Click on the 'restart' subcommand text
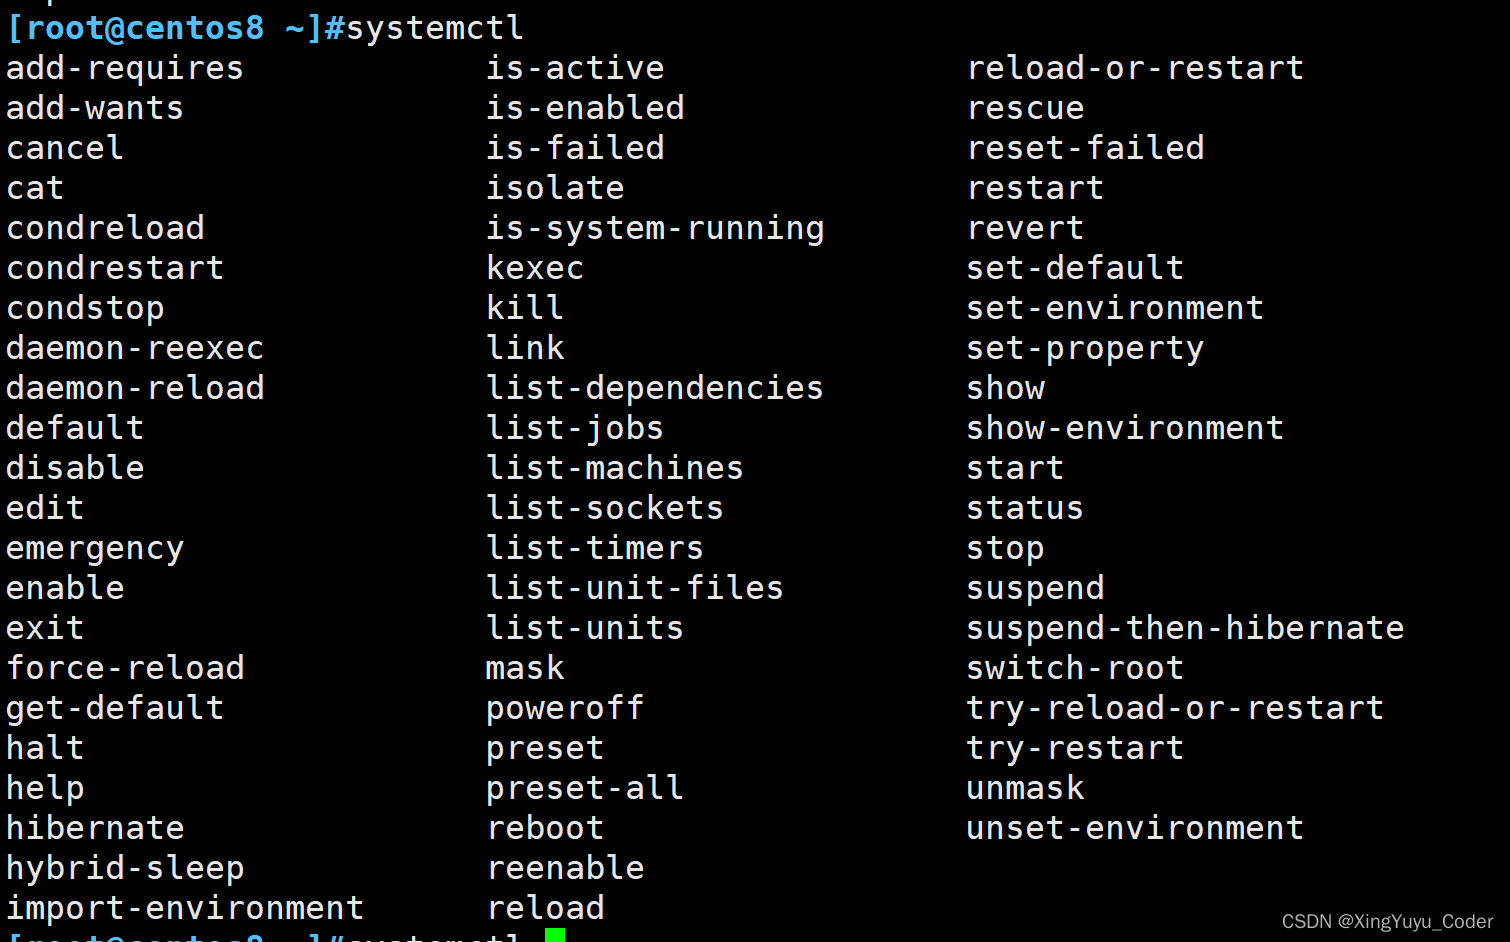This screenshot has height=942, width=1510. click(x=1035, y=188)
